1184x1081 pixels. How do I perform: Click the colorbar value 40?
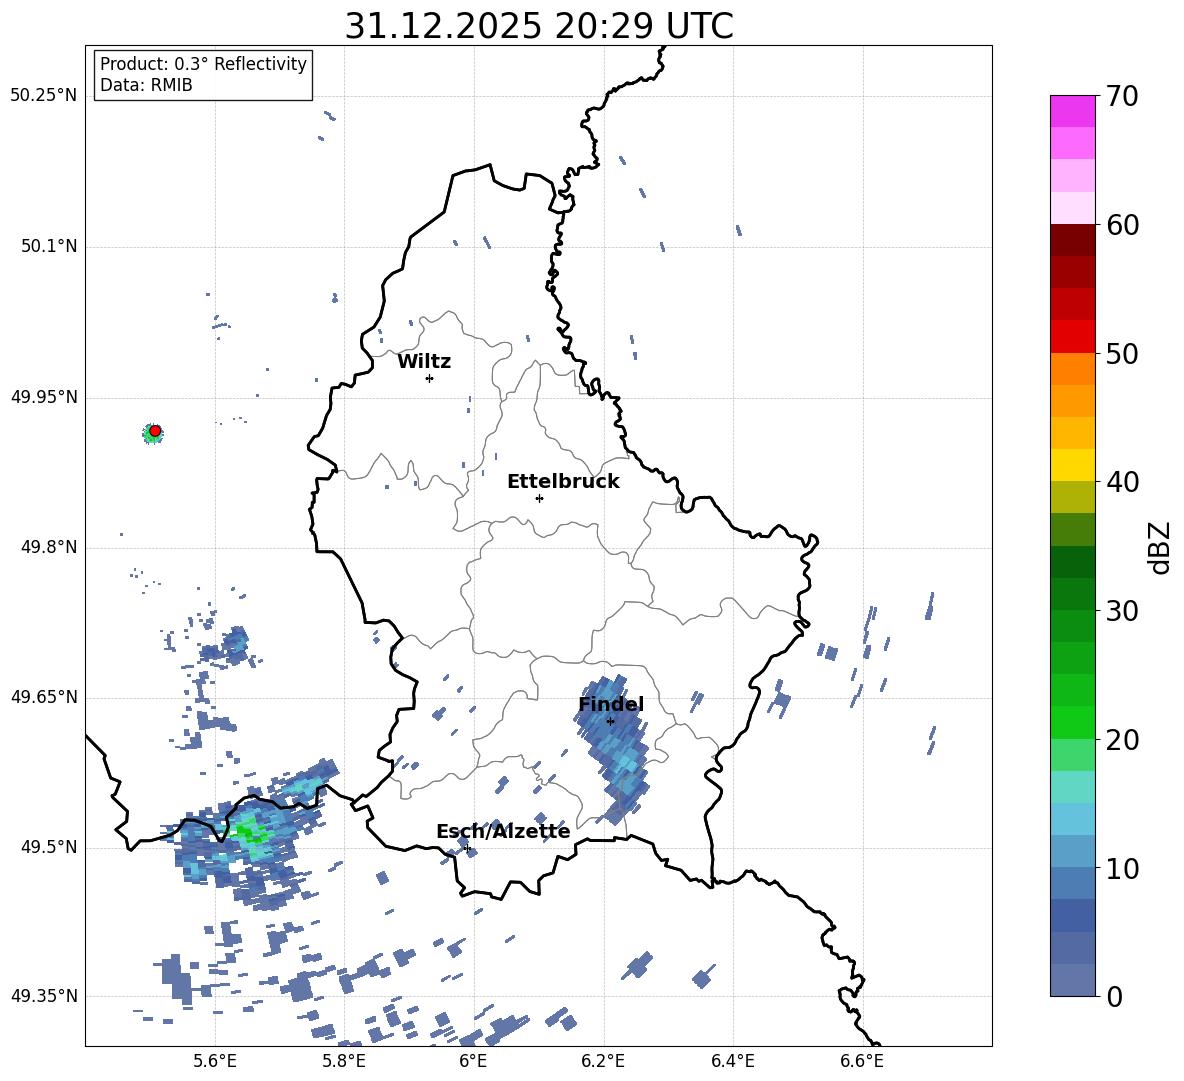(1122, 482)
